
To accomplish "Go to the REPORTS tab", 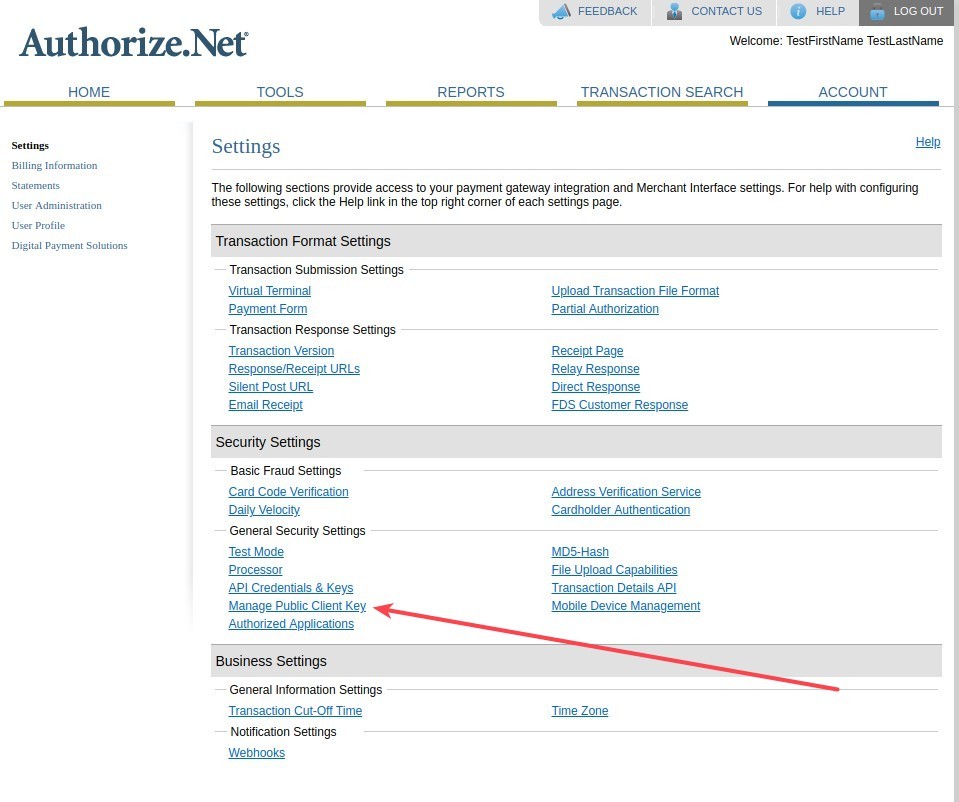I will [471, 92].
